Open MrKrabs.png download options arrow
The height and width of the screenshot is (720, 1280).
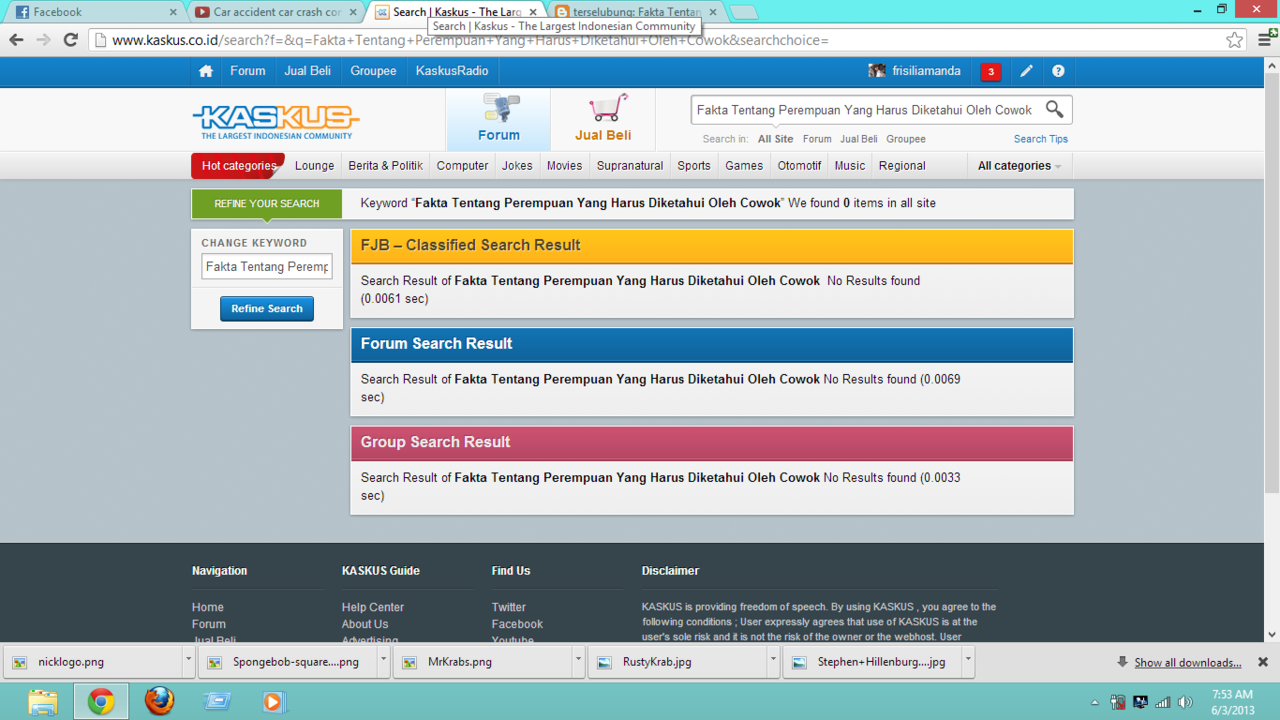pos(578,661)
